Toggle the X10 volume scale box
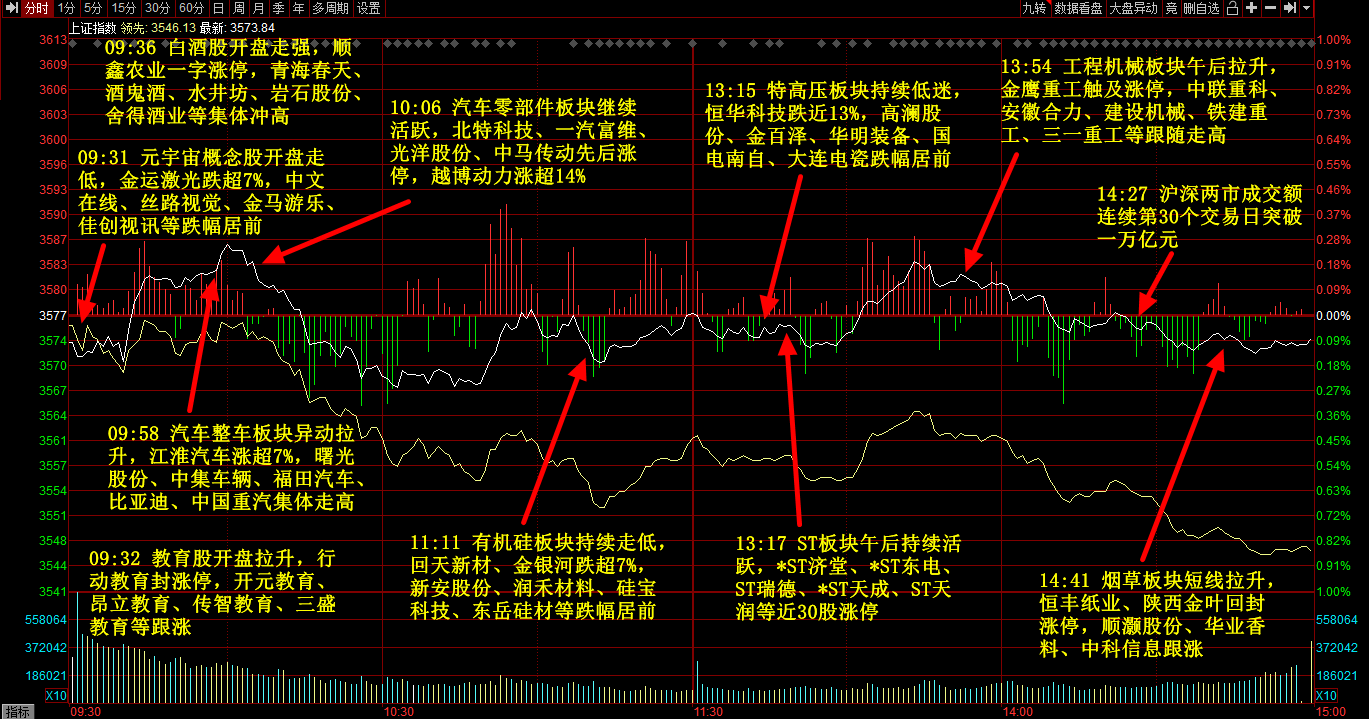Screen dimensions: 1369x719 coord(55,696)
